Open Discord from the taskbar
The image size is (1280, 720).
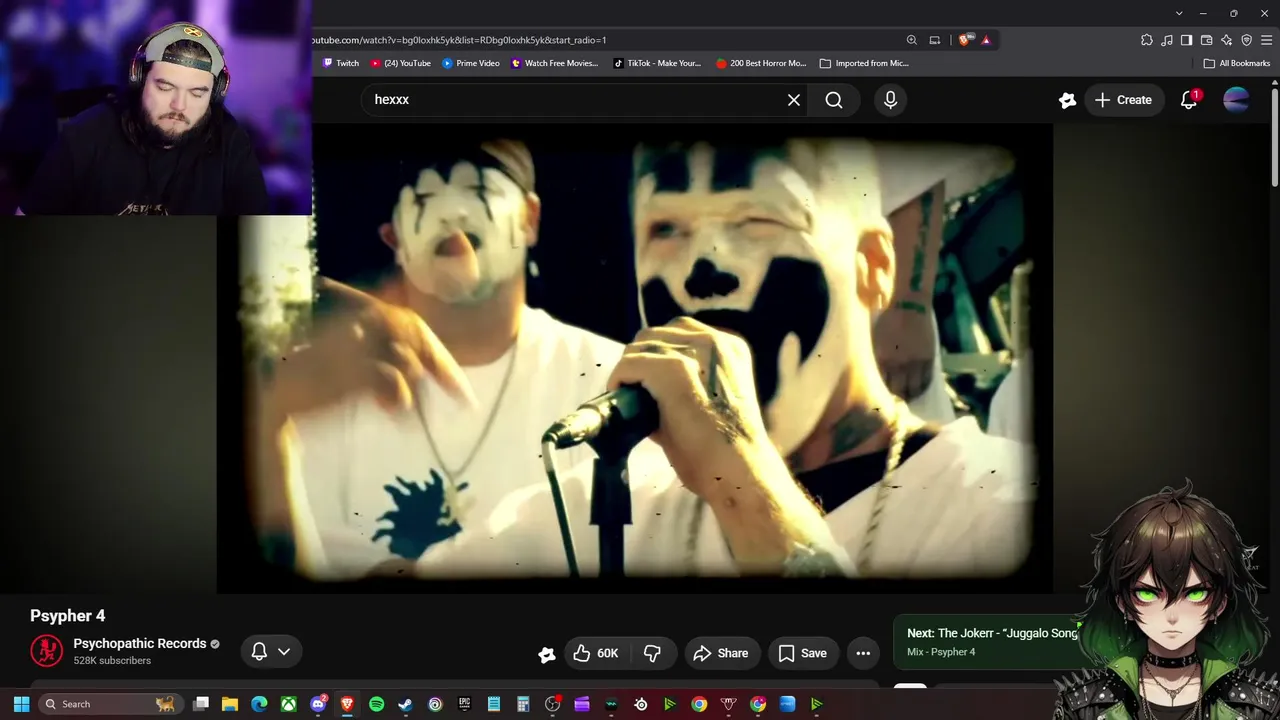(318, 704)
